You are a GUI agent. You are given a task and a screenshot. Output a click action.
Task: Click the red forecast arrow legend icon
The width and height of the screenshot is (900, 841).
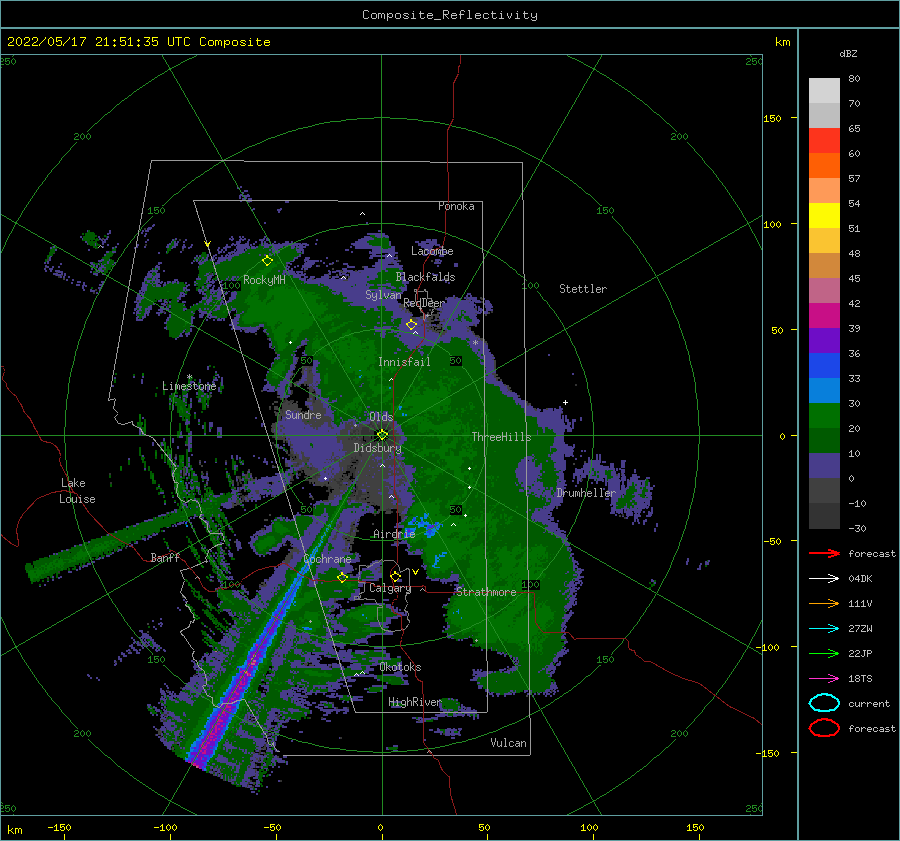[x=824, y=553]
